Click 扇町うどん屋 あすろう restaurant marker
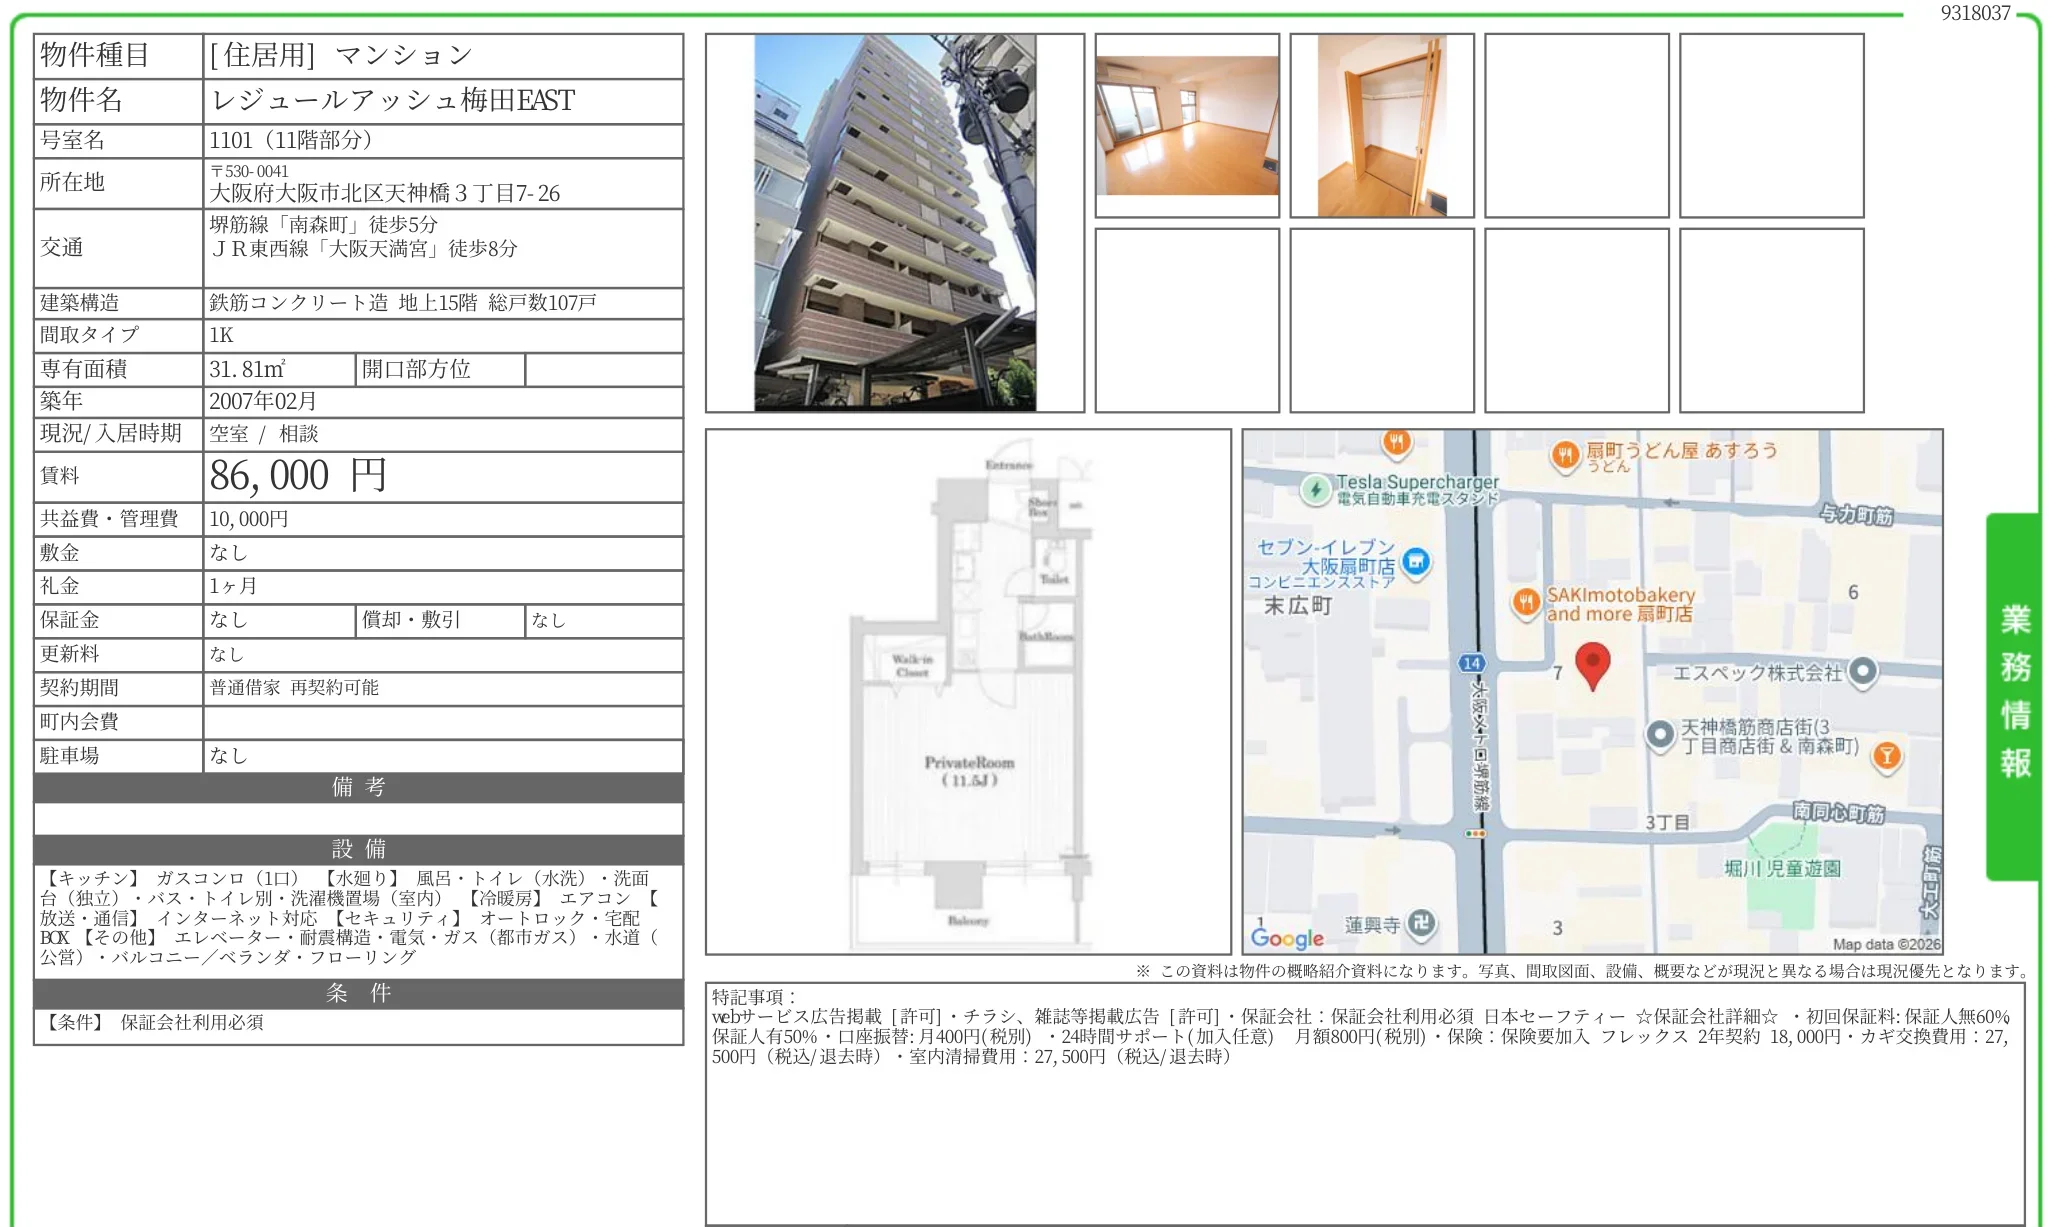Image resolution: width=2056 pixels, height=1227 pixels. pyautogui.click(x=1565, y=455)
